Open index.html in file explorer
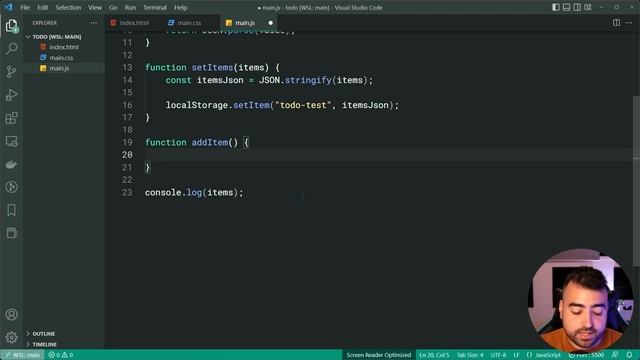The height and width of the screenshot is (360, 640). (64, 47)
